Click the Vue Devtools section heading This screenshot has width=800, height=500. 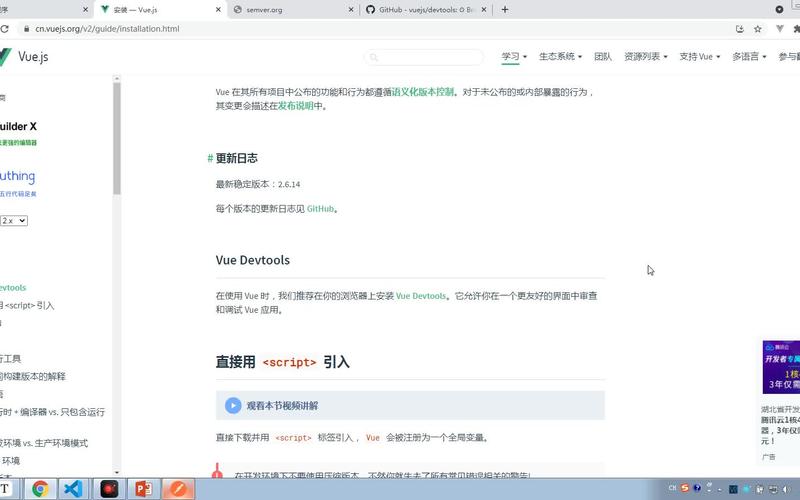coord(253,260)
